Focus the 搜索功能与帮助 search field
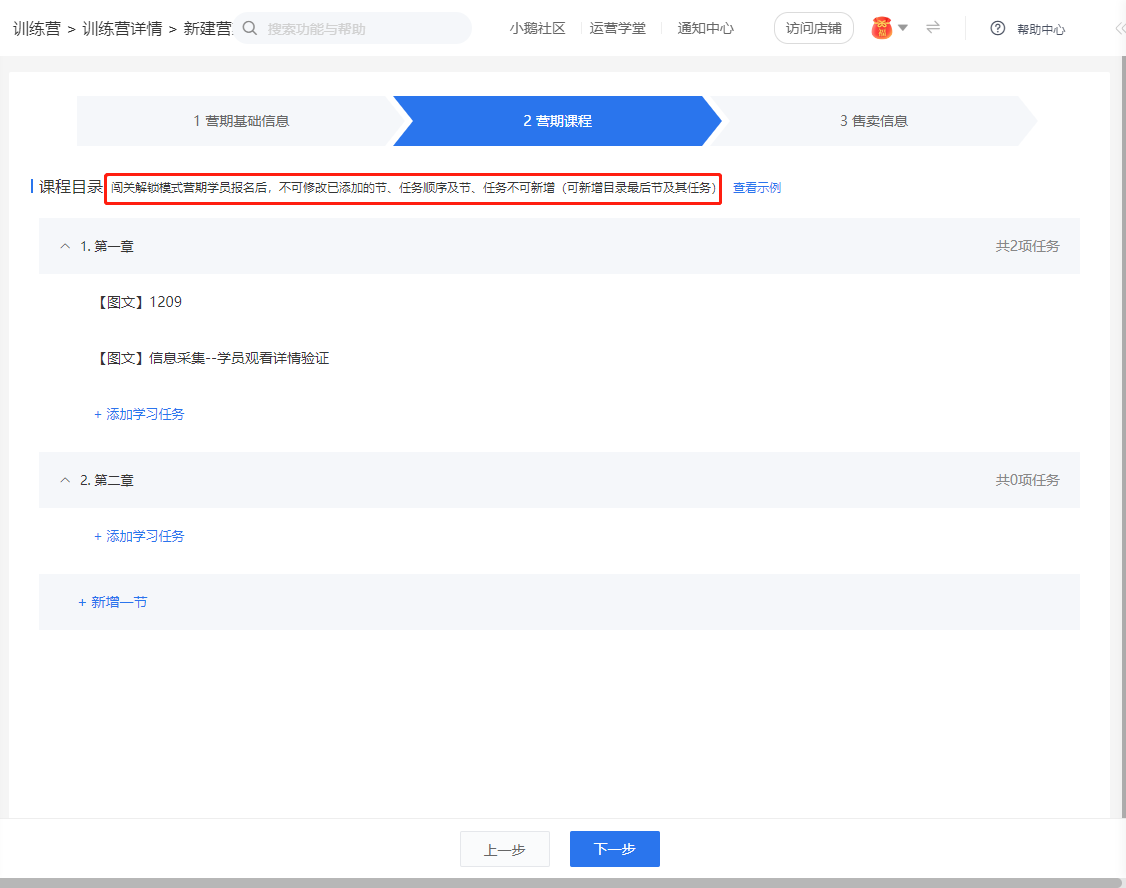Image resolution: width=1126 pixels, height=888 pixels. 353,29
